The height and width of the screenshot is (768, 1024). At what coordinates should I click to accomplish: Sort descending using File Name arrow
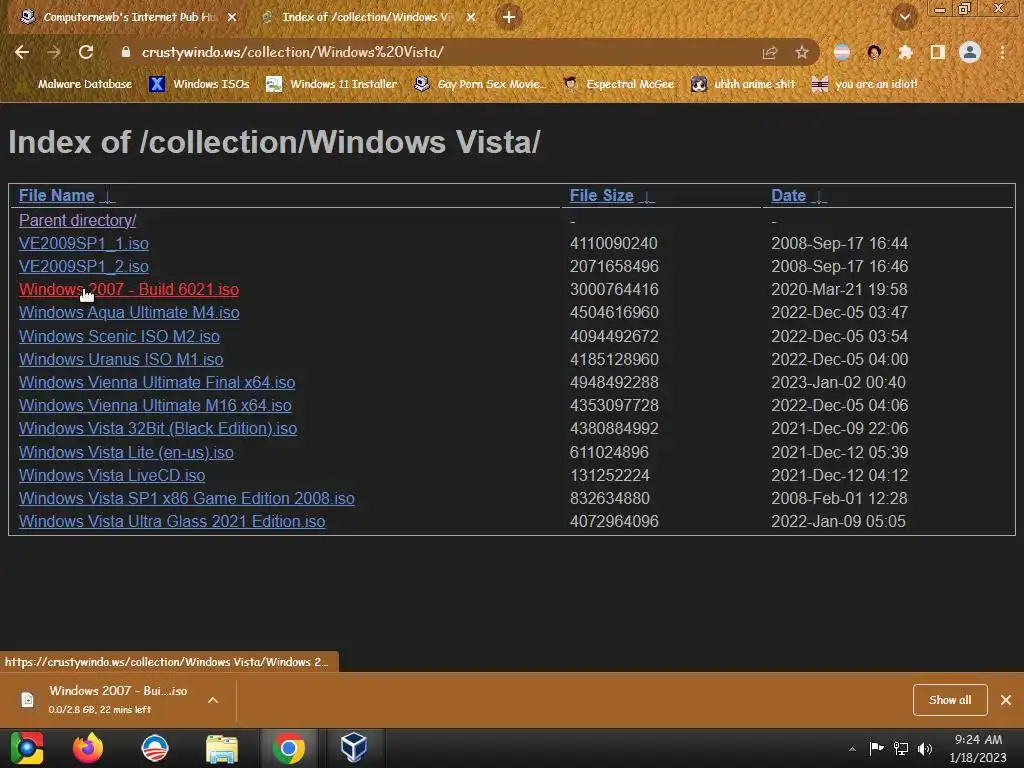(108, 197)
